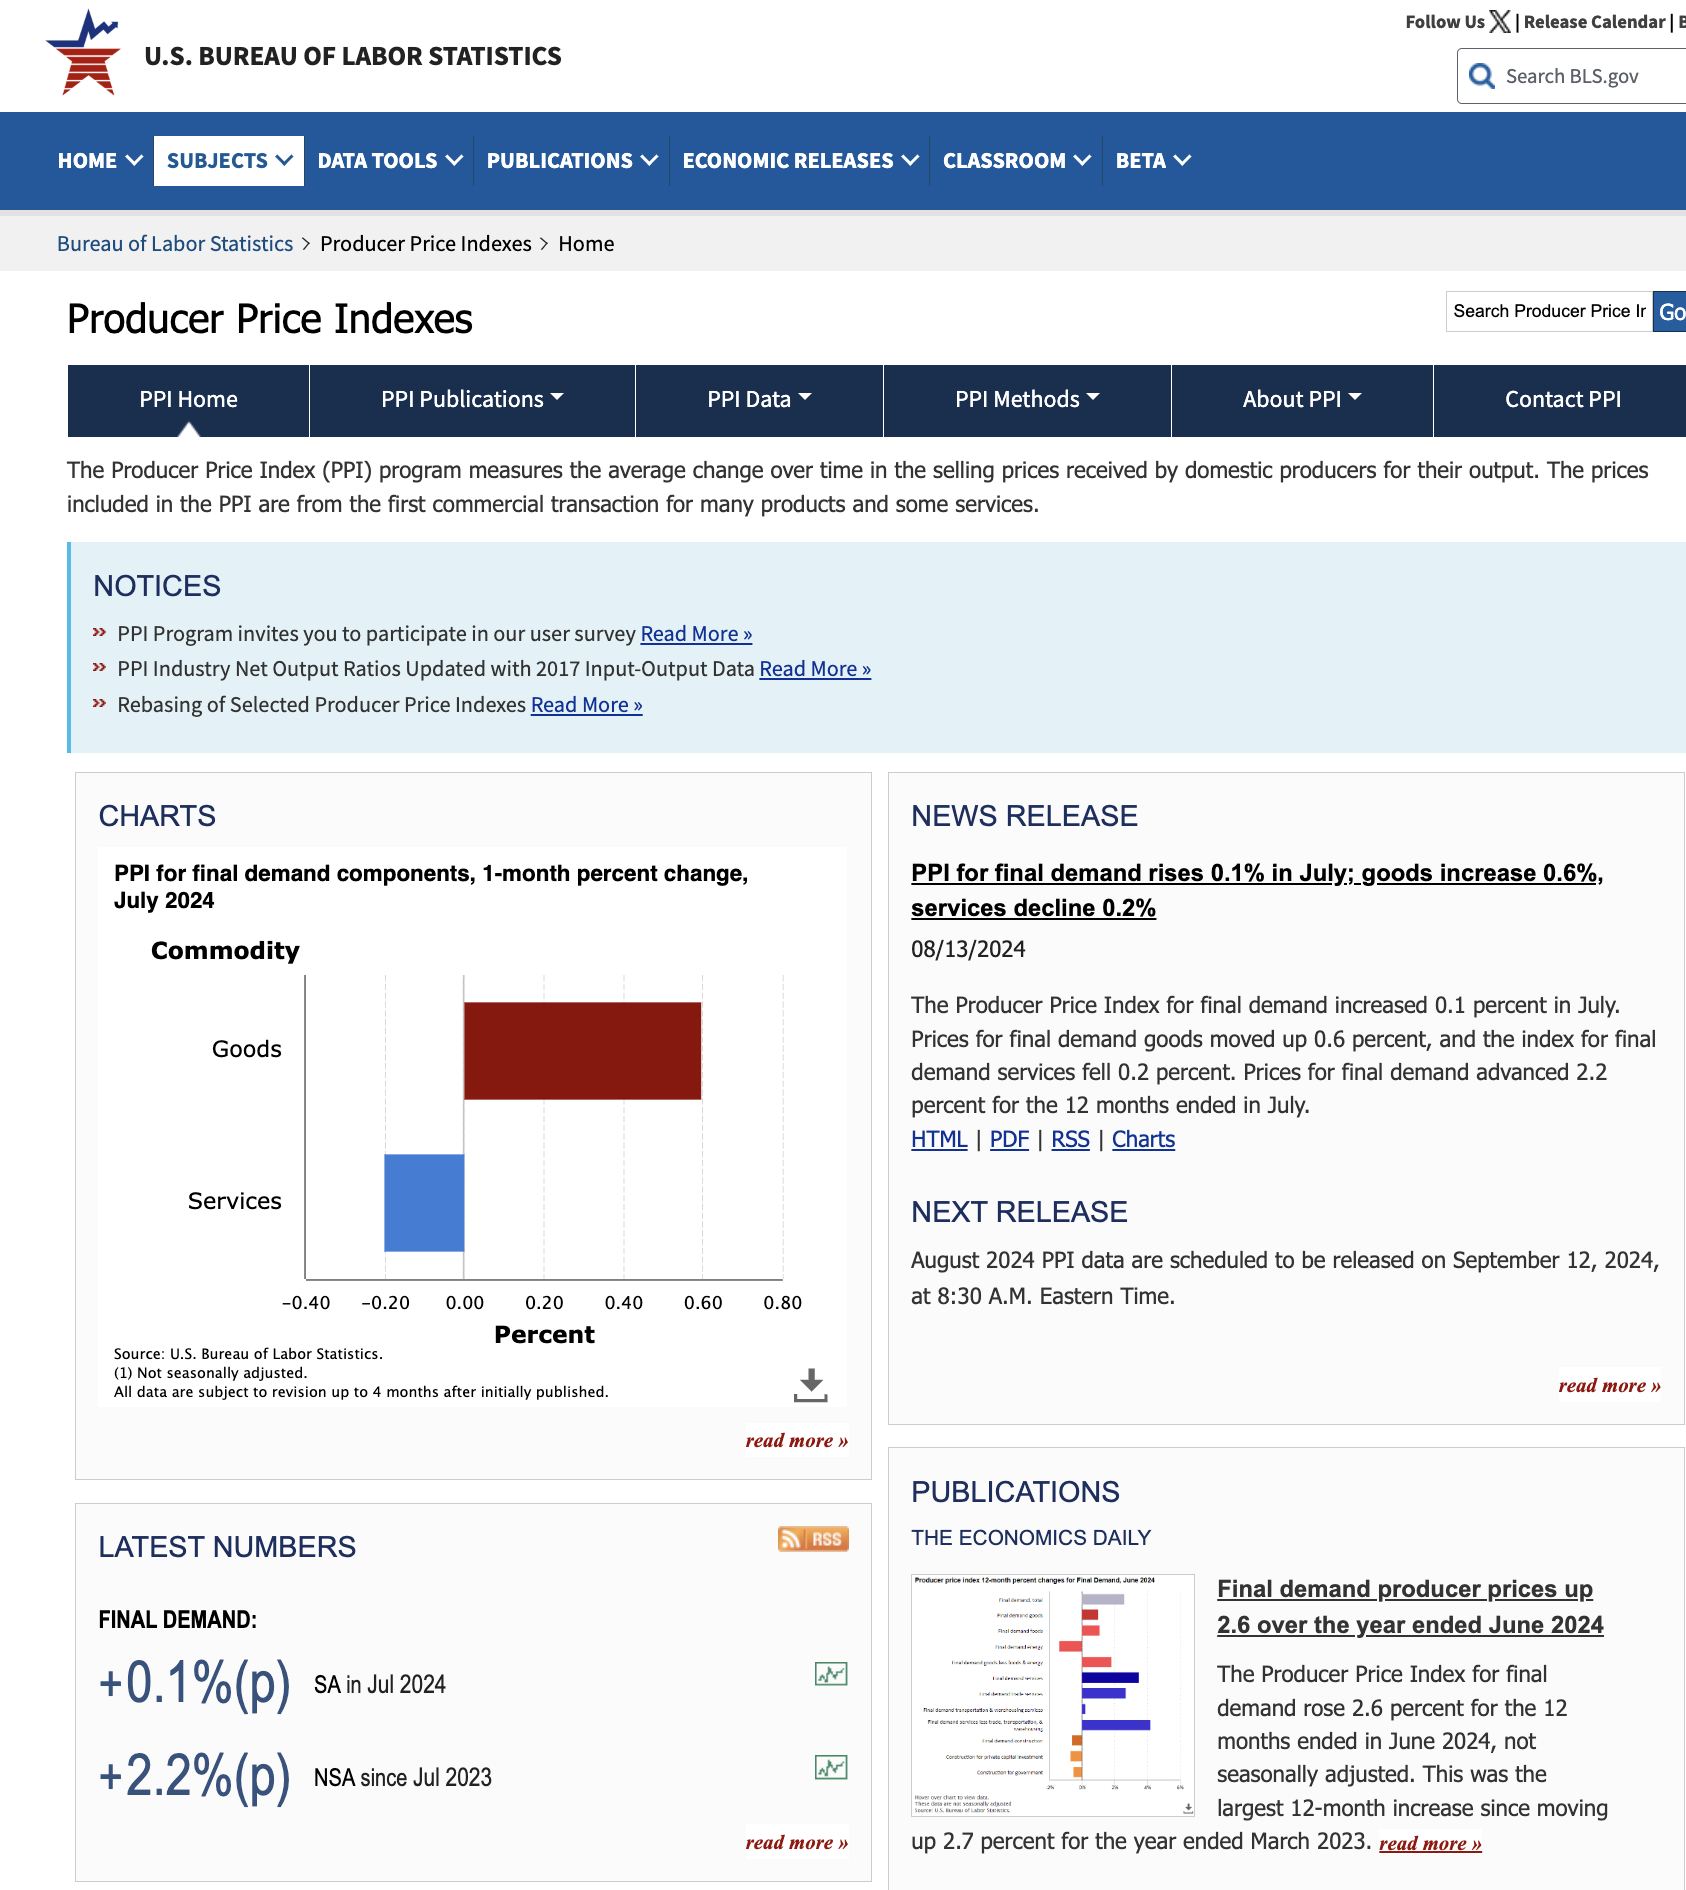Open the chart icon for +0.1% SA value
Image resolution: width=1686 pixels, height=1890 pixels.
coord(831,1674)
